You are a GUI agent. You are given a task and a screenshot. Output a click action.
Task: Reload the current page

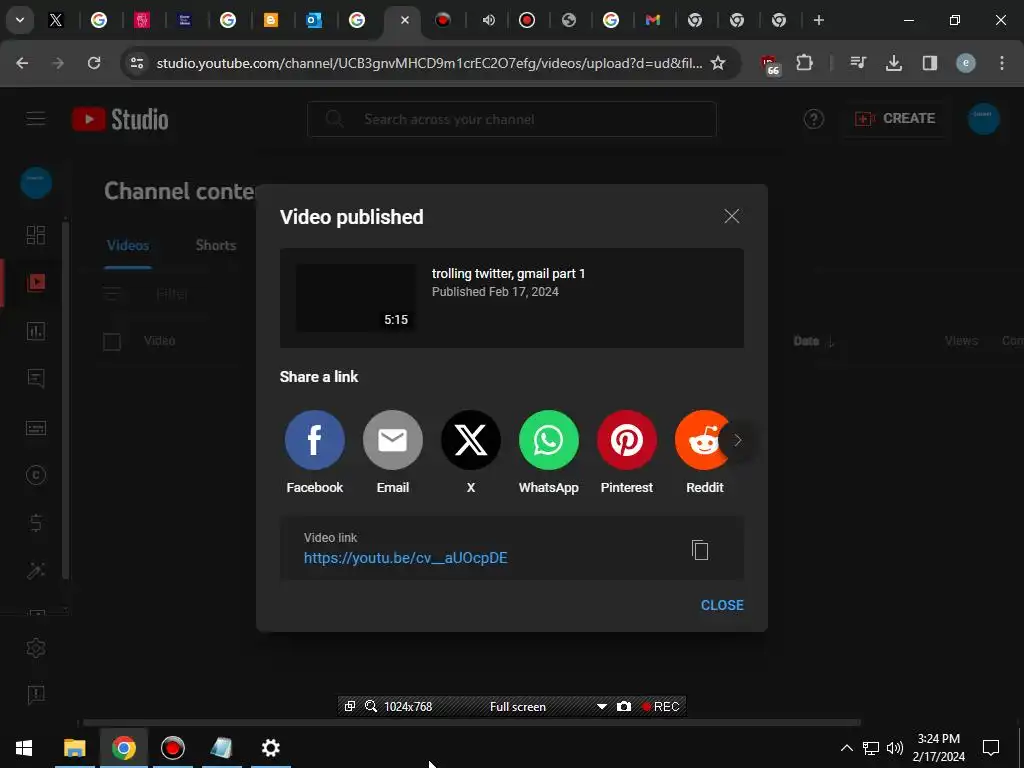[94, 63]
